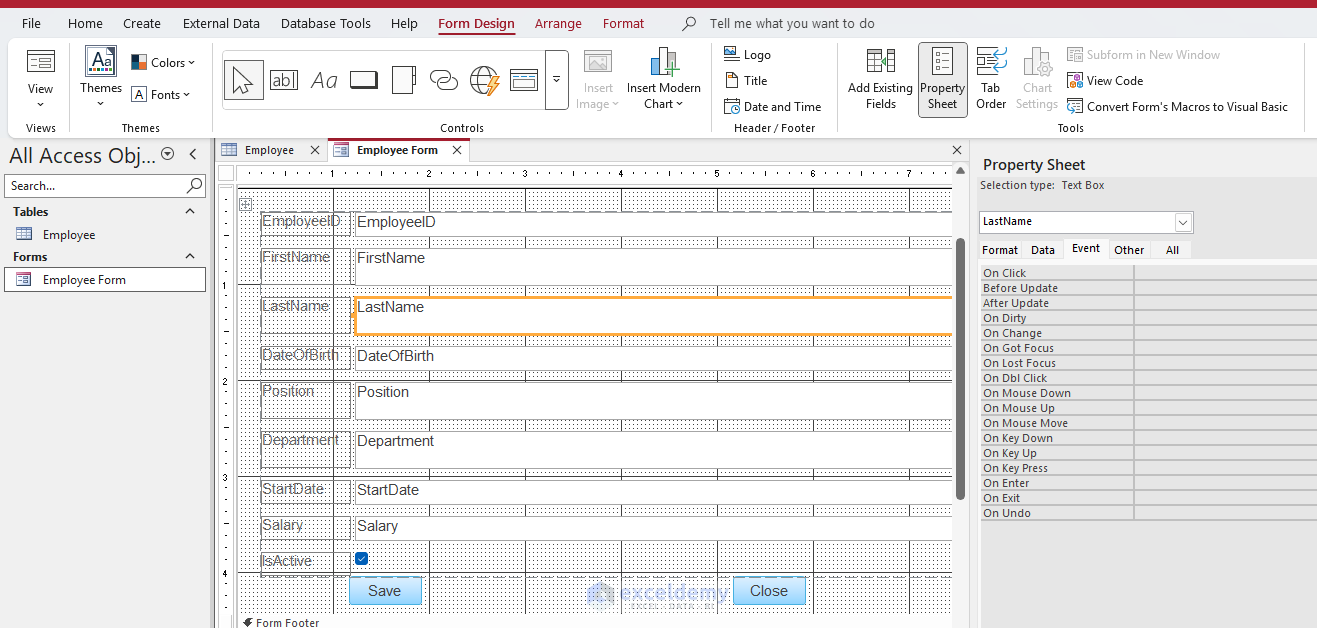Click the On Key Press property

click(1148, 468)
